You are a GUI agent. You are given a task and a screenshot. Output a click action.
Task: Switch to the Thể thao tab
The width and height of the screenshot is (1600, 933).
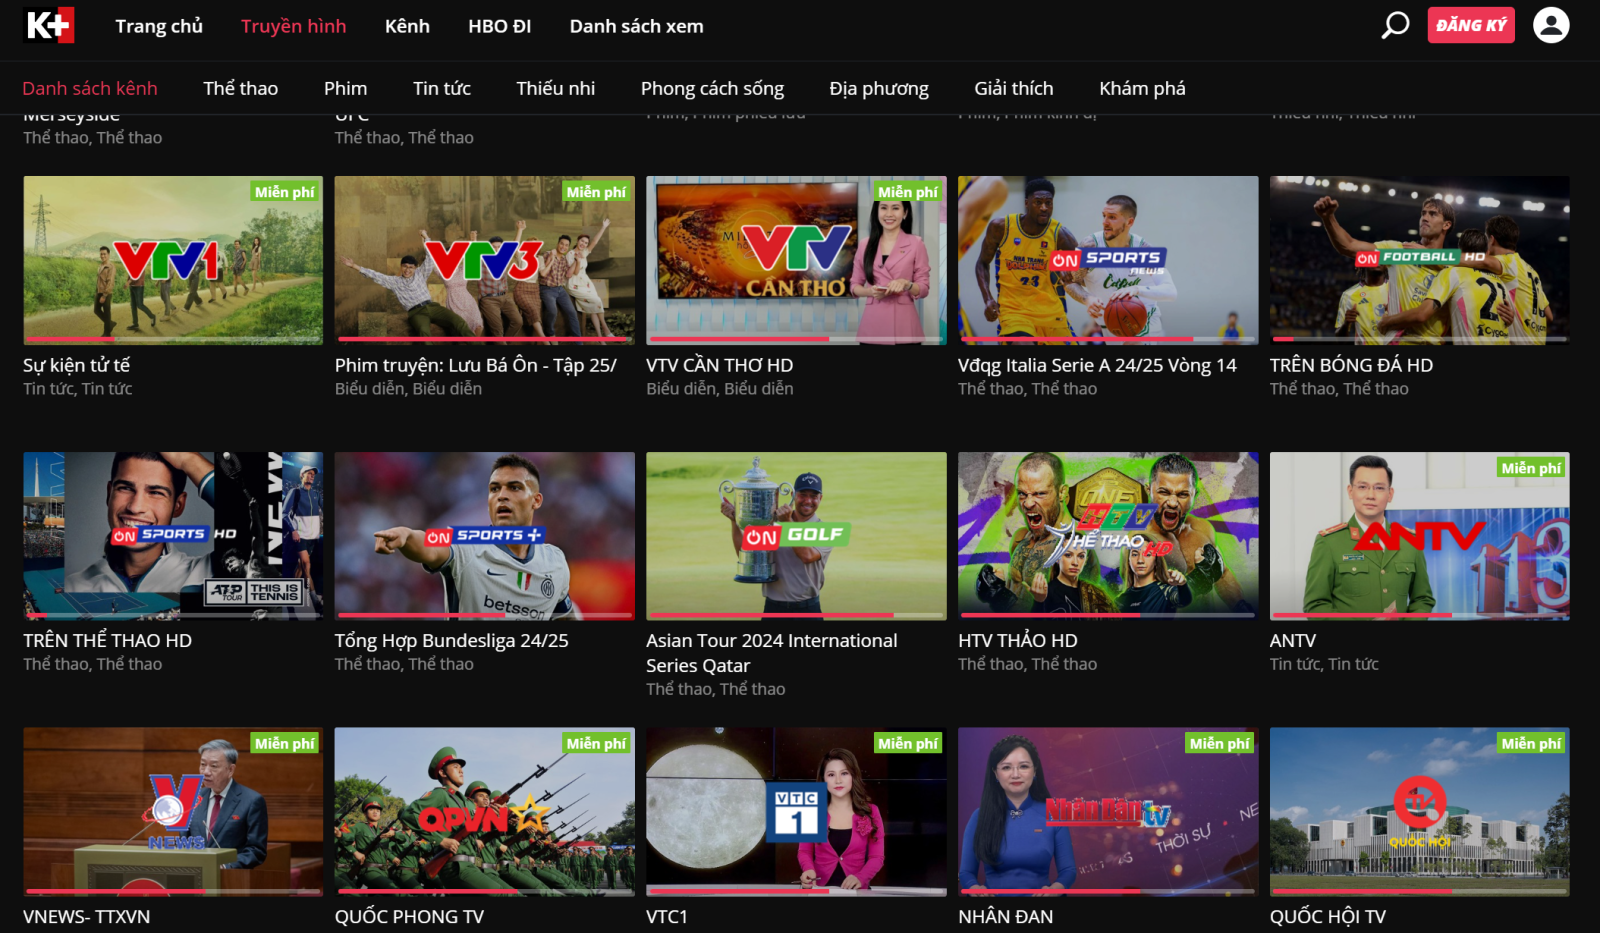(x=240, y=88)
